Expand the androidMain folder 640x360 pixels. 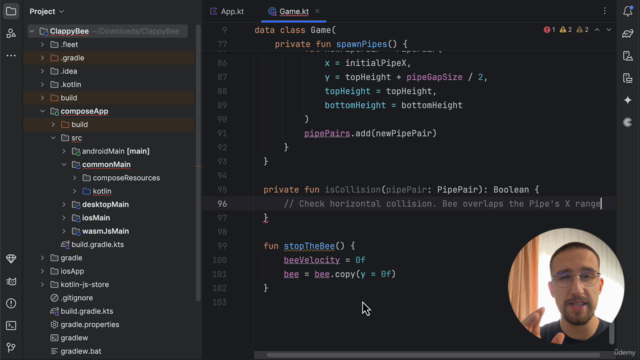point(64,151)
